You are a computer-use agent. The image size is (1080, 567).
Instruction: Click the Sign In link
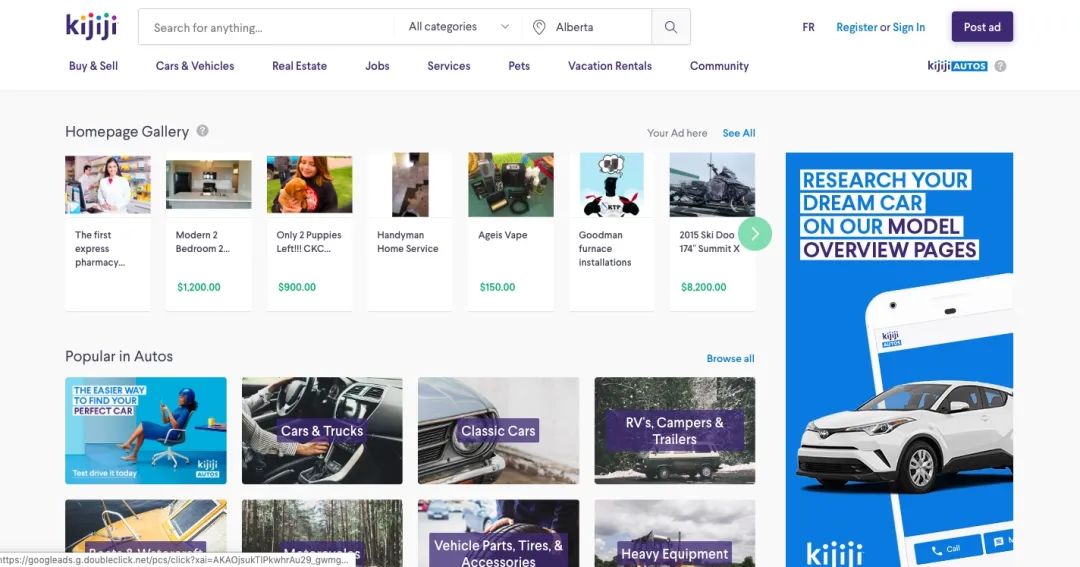pos(909,27)
